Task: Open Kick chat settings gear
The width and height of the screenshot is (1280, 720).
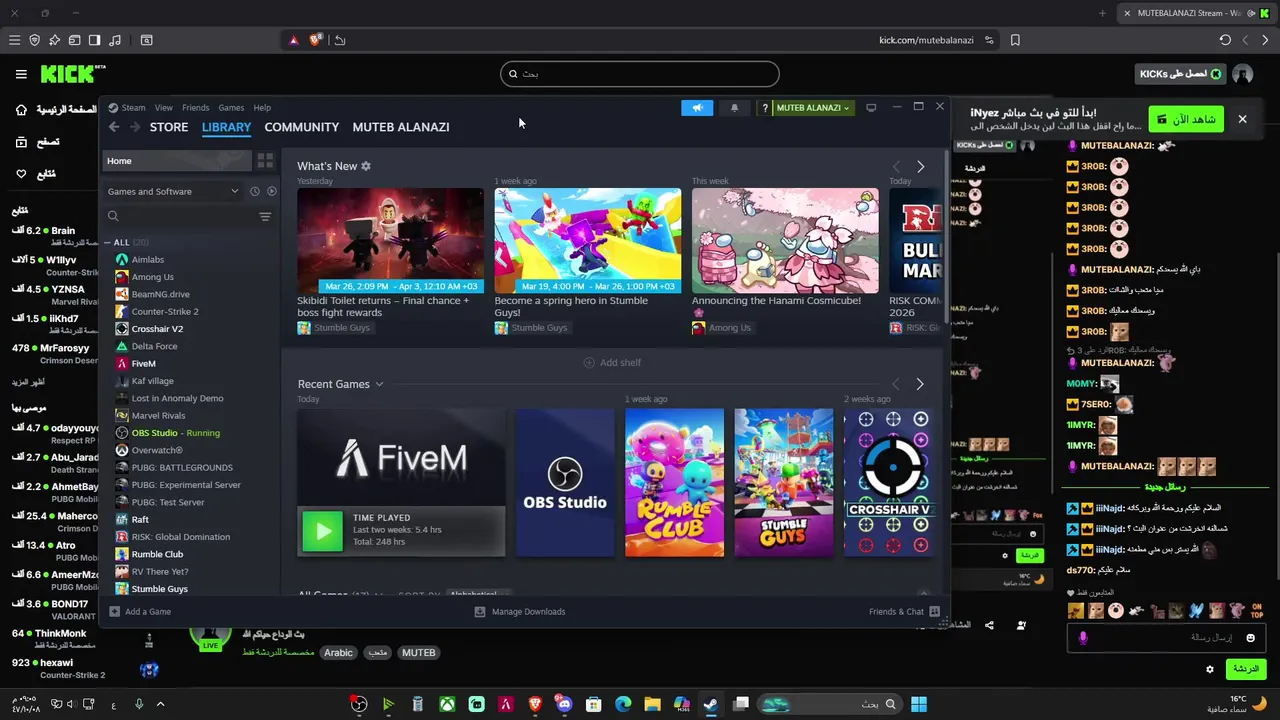Action: tap(1210, 669)
